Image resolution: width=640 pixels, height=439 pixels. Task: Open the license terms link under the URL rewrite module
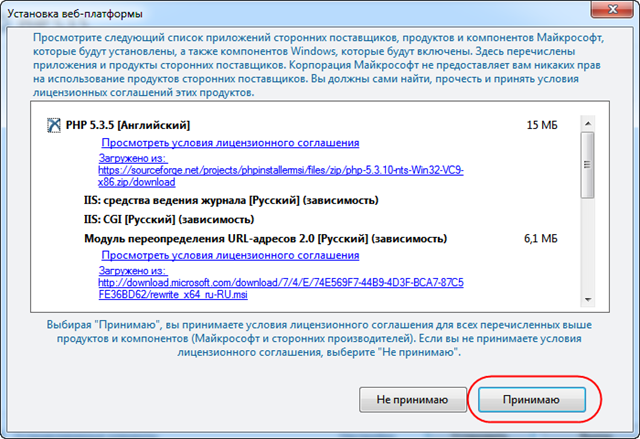tap(230, 255)
